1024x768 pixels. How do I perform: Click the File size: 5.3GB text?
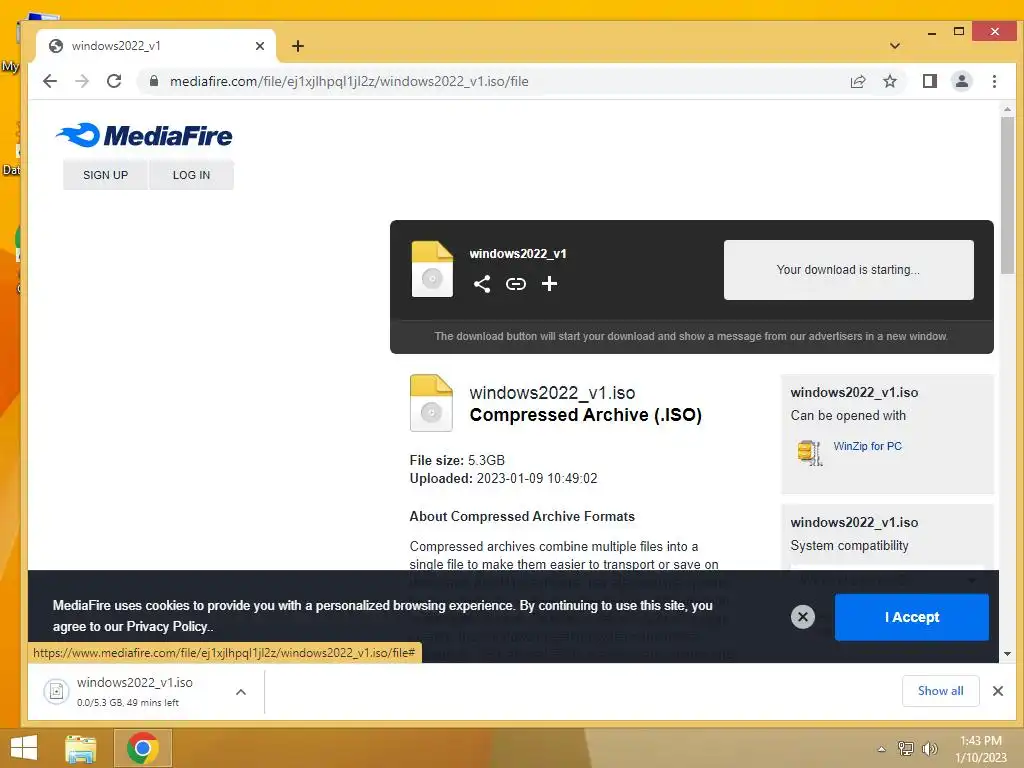pyautogui.click(x=457, y=460)
